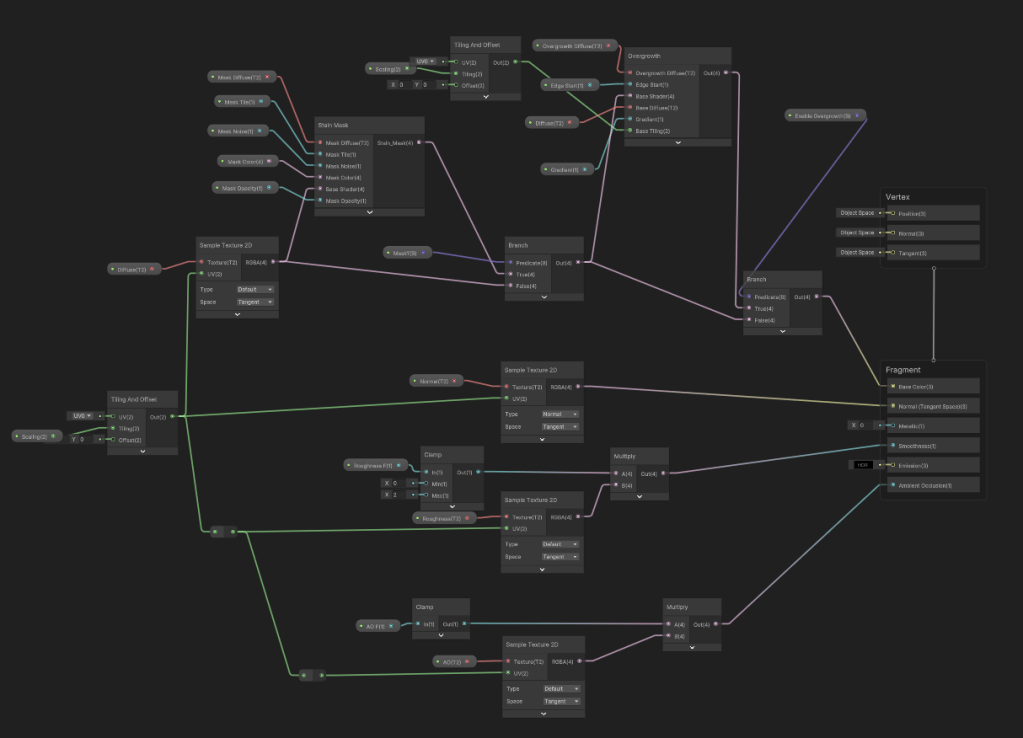Select the Roughness Fill property node
The image size is (1023, 738).
pyautogui.click(x=375, y=465)
